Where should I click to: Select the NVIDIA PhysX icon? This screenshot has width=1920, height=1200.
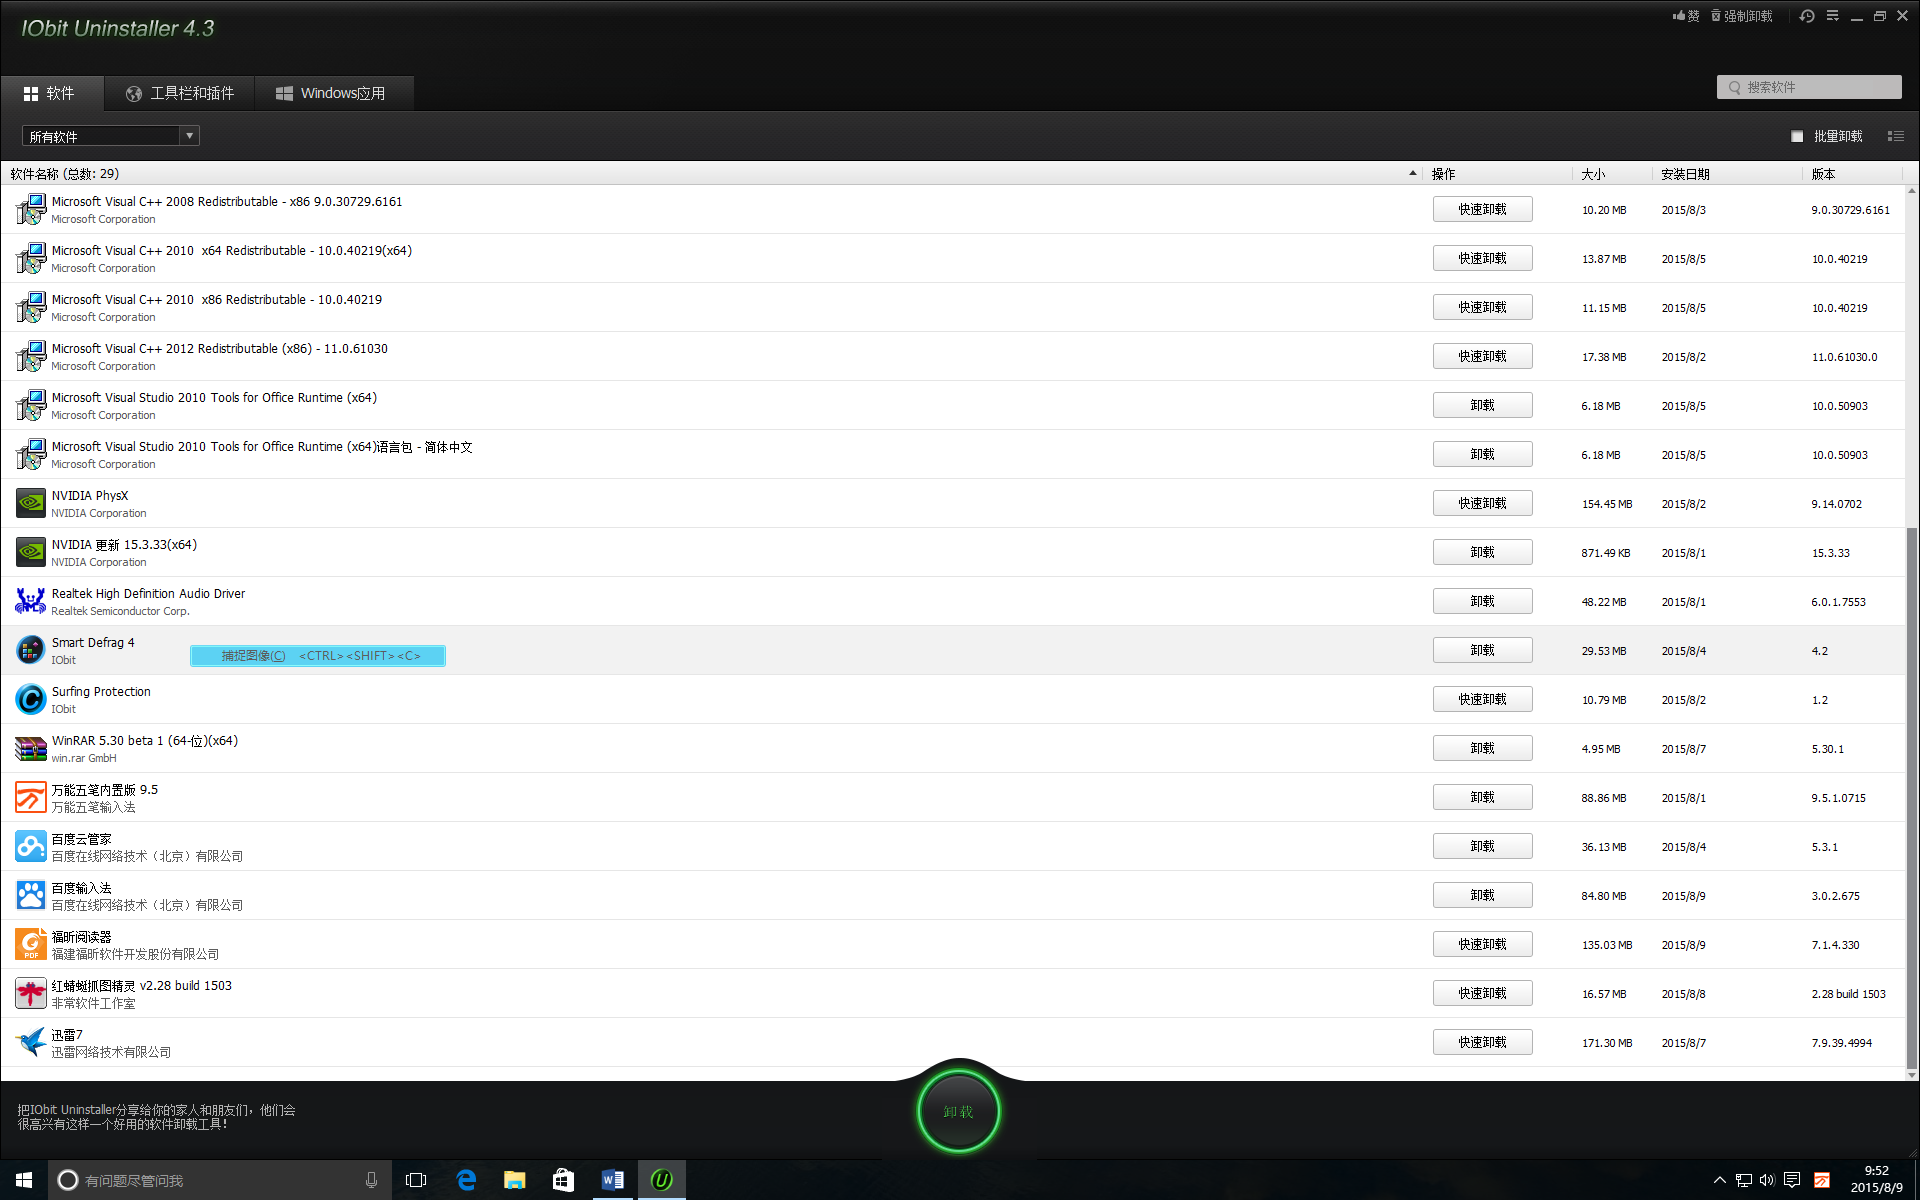pos(31,503)
